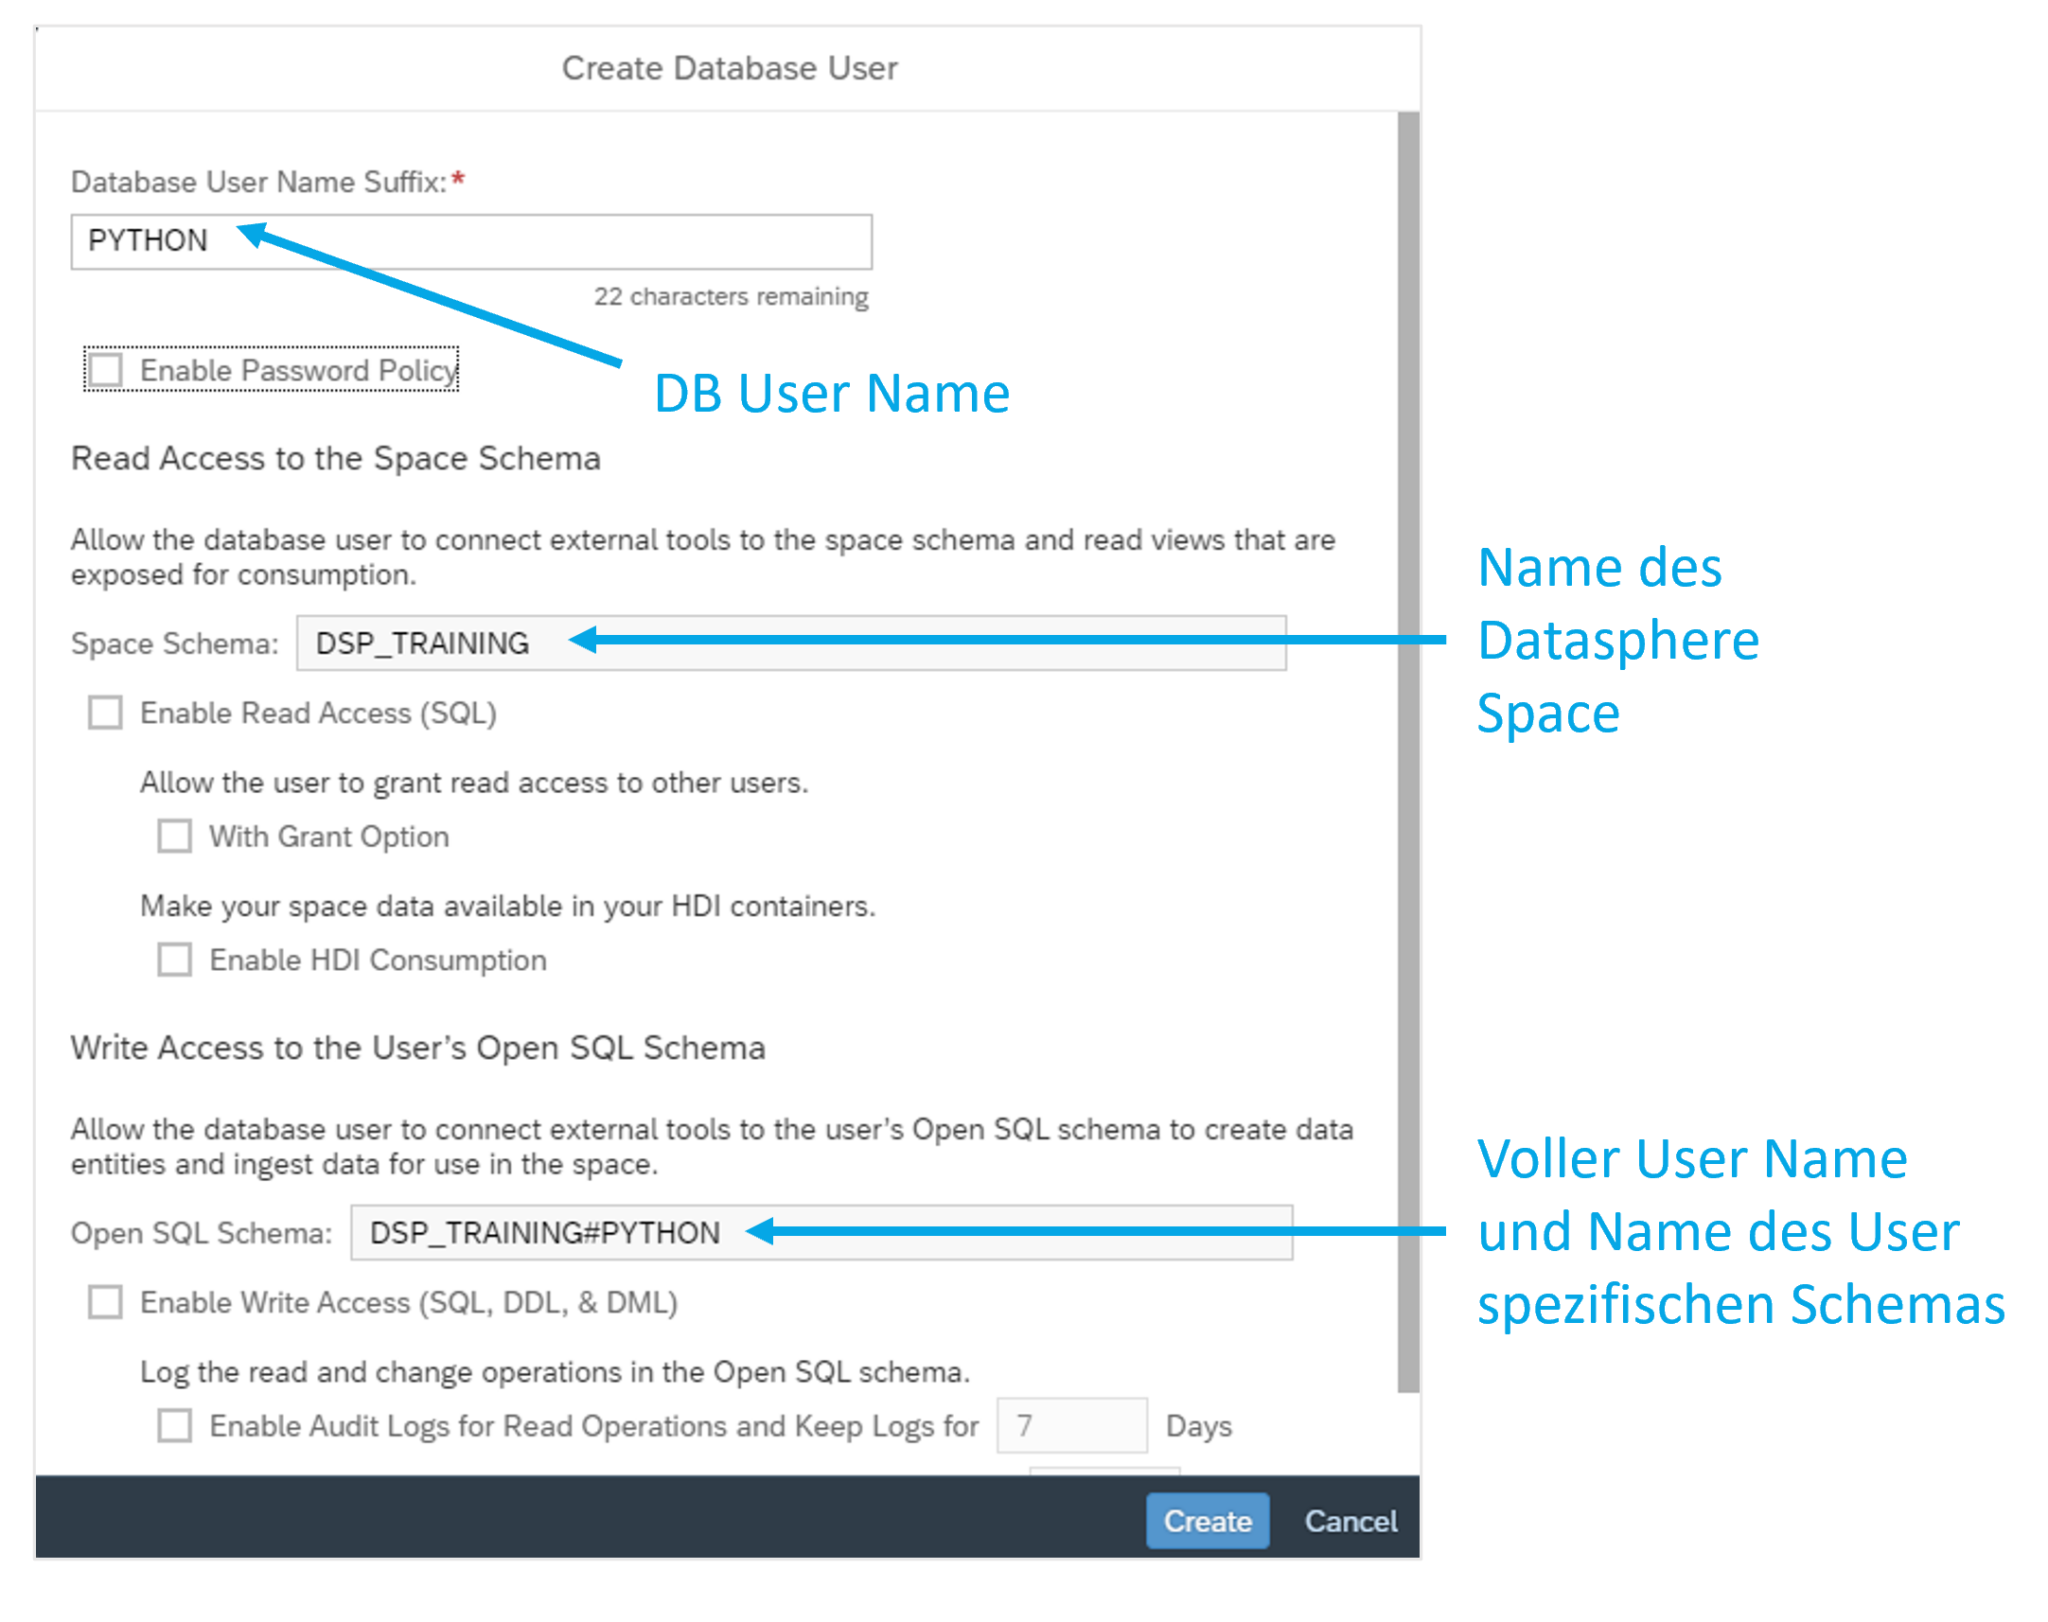Tick the With Grant Option checkbox

pos(173,836)
